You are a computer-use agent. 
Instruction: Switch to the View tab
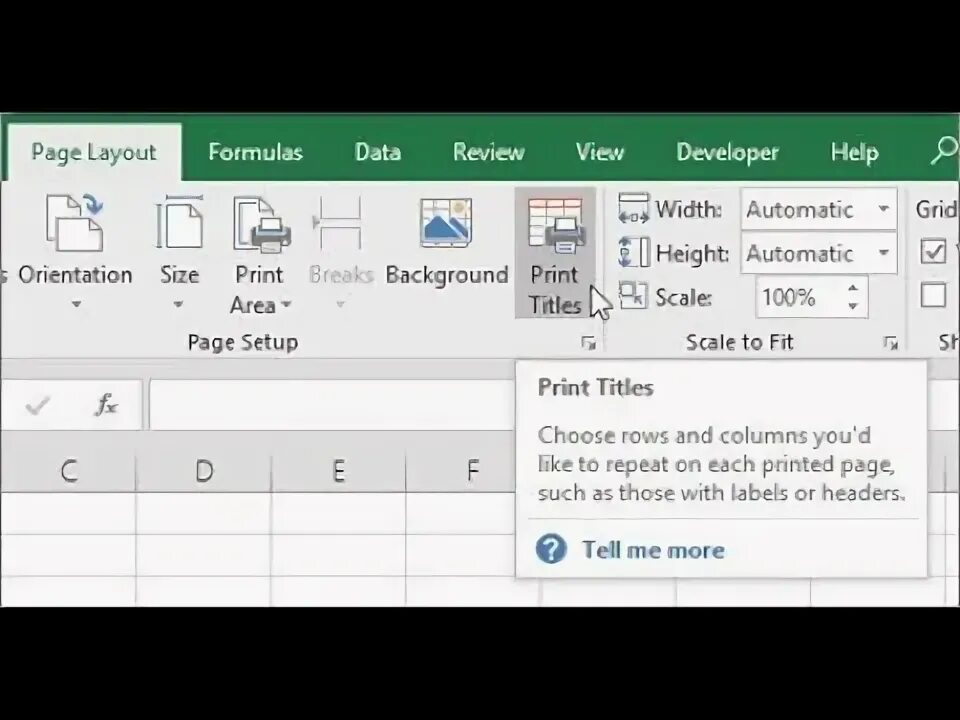(x=599, y=152)
